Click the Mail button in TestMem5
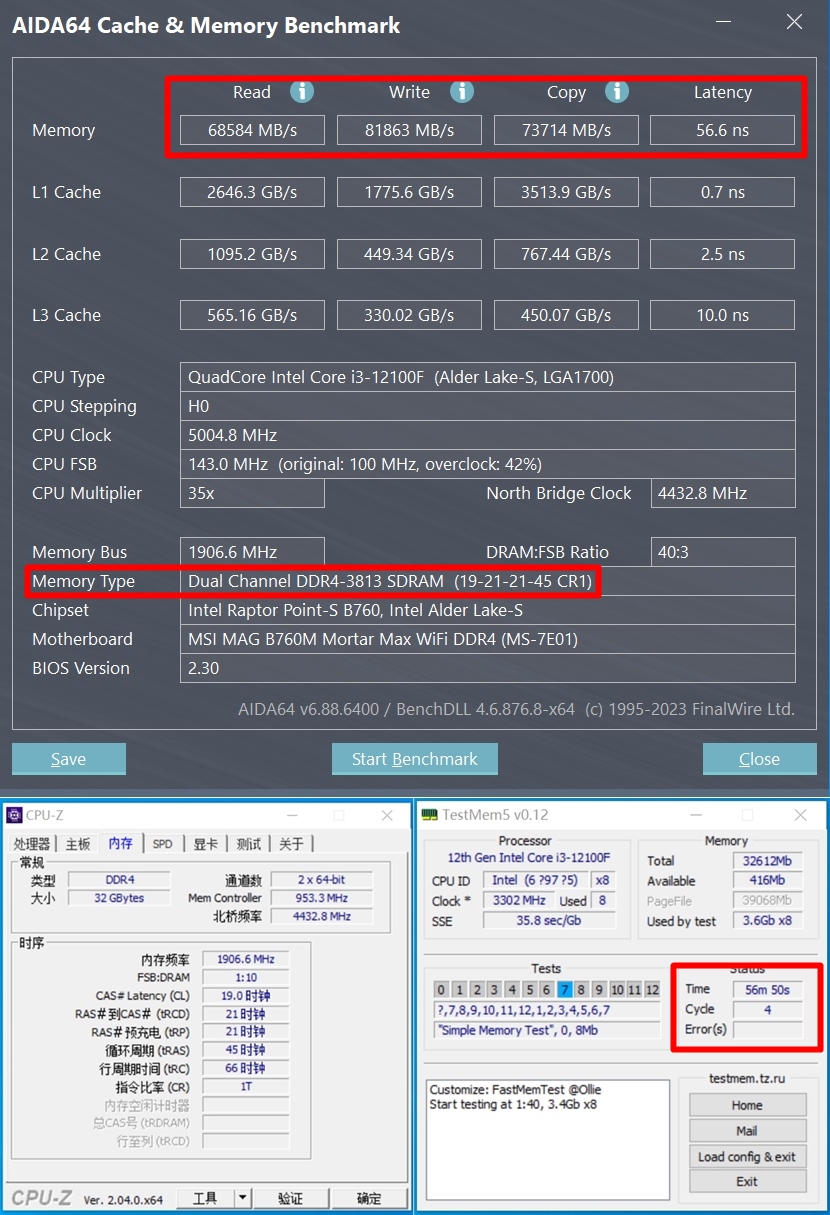This screenshot has height=1215, width=830. click(747, 1131)
